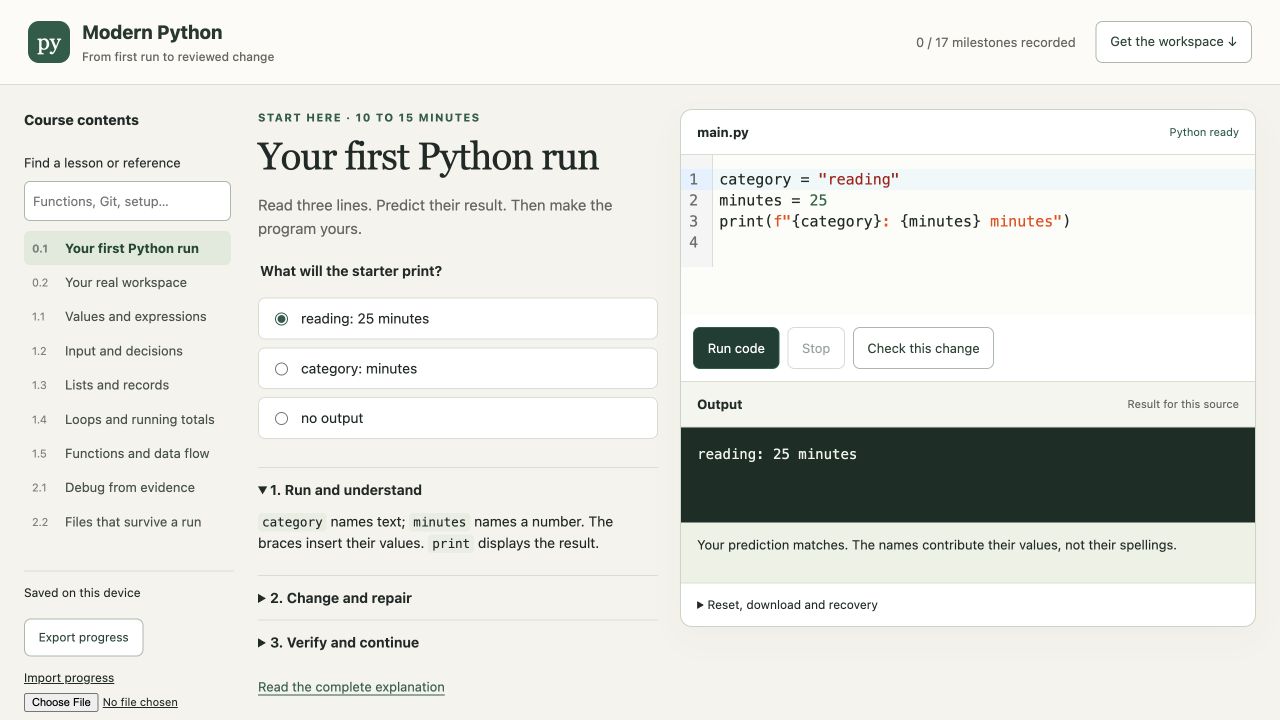1280x720 pixels.
Task: Click the 'minutes = 25' code line
Action: click(x=773, y=200)
